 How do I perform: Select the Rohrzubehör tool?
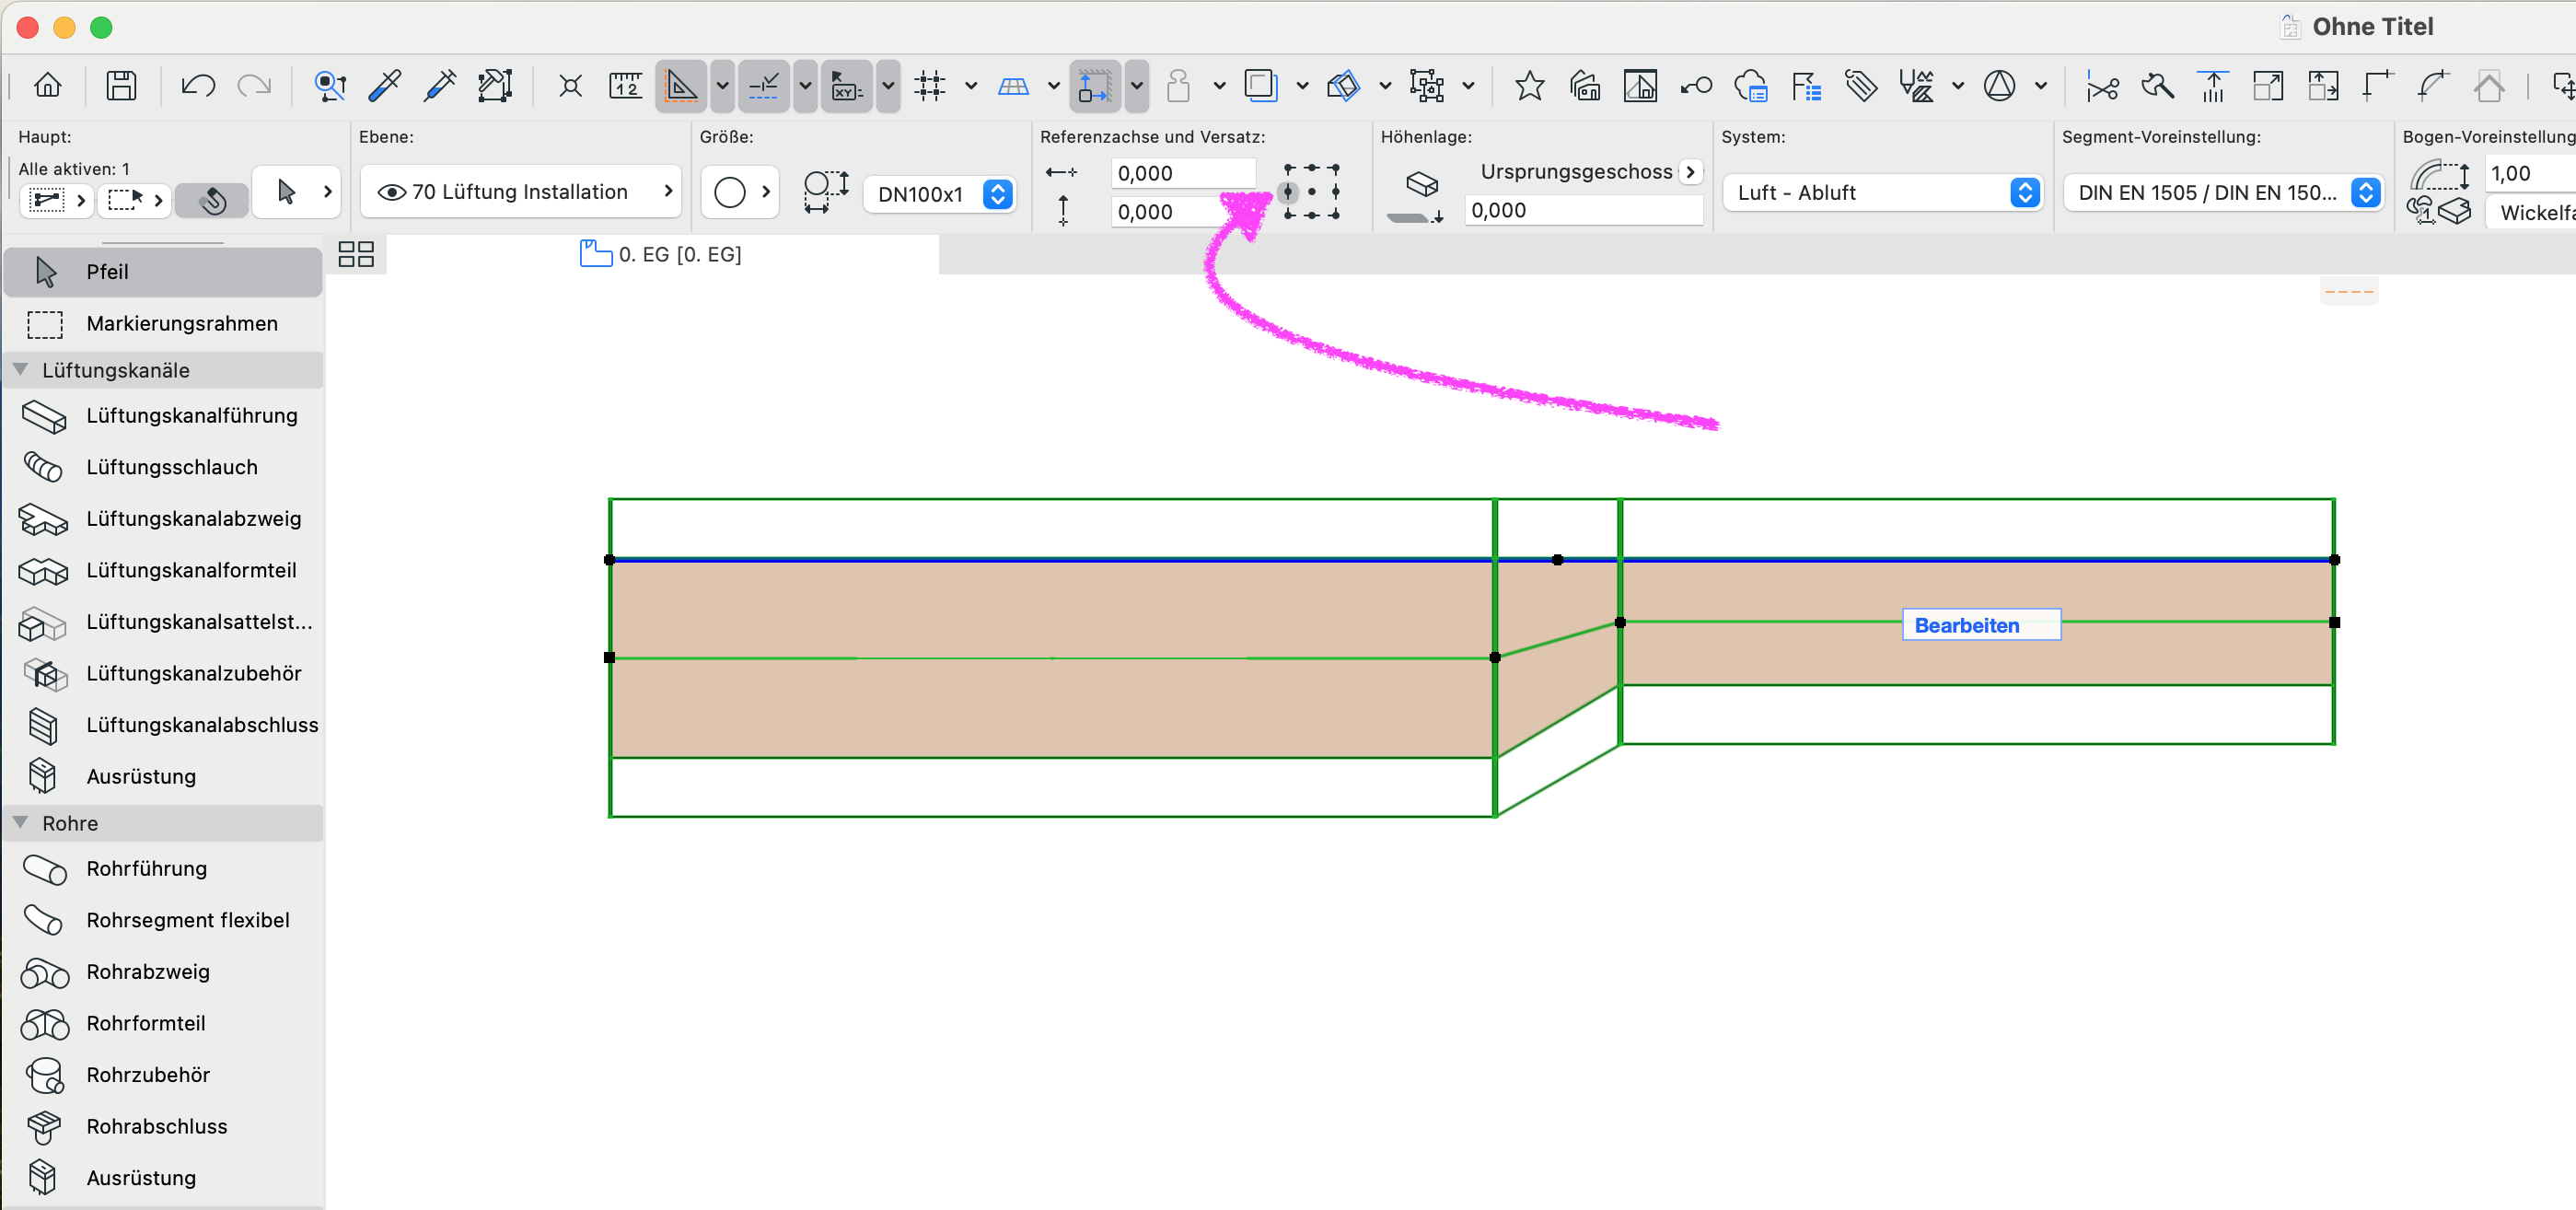pyautogui.click(x=163, y=1075)
